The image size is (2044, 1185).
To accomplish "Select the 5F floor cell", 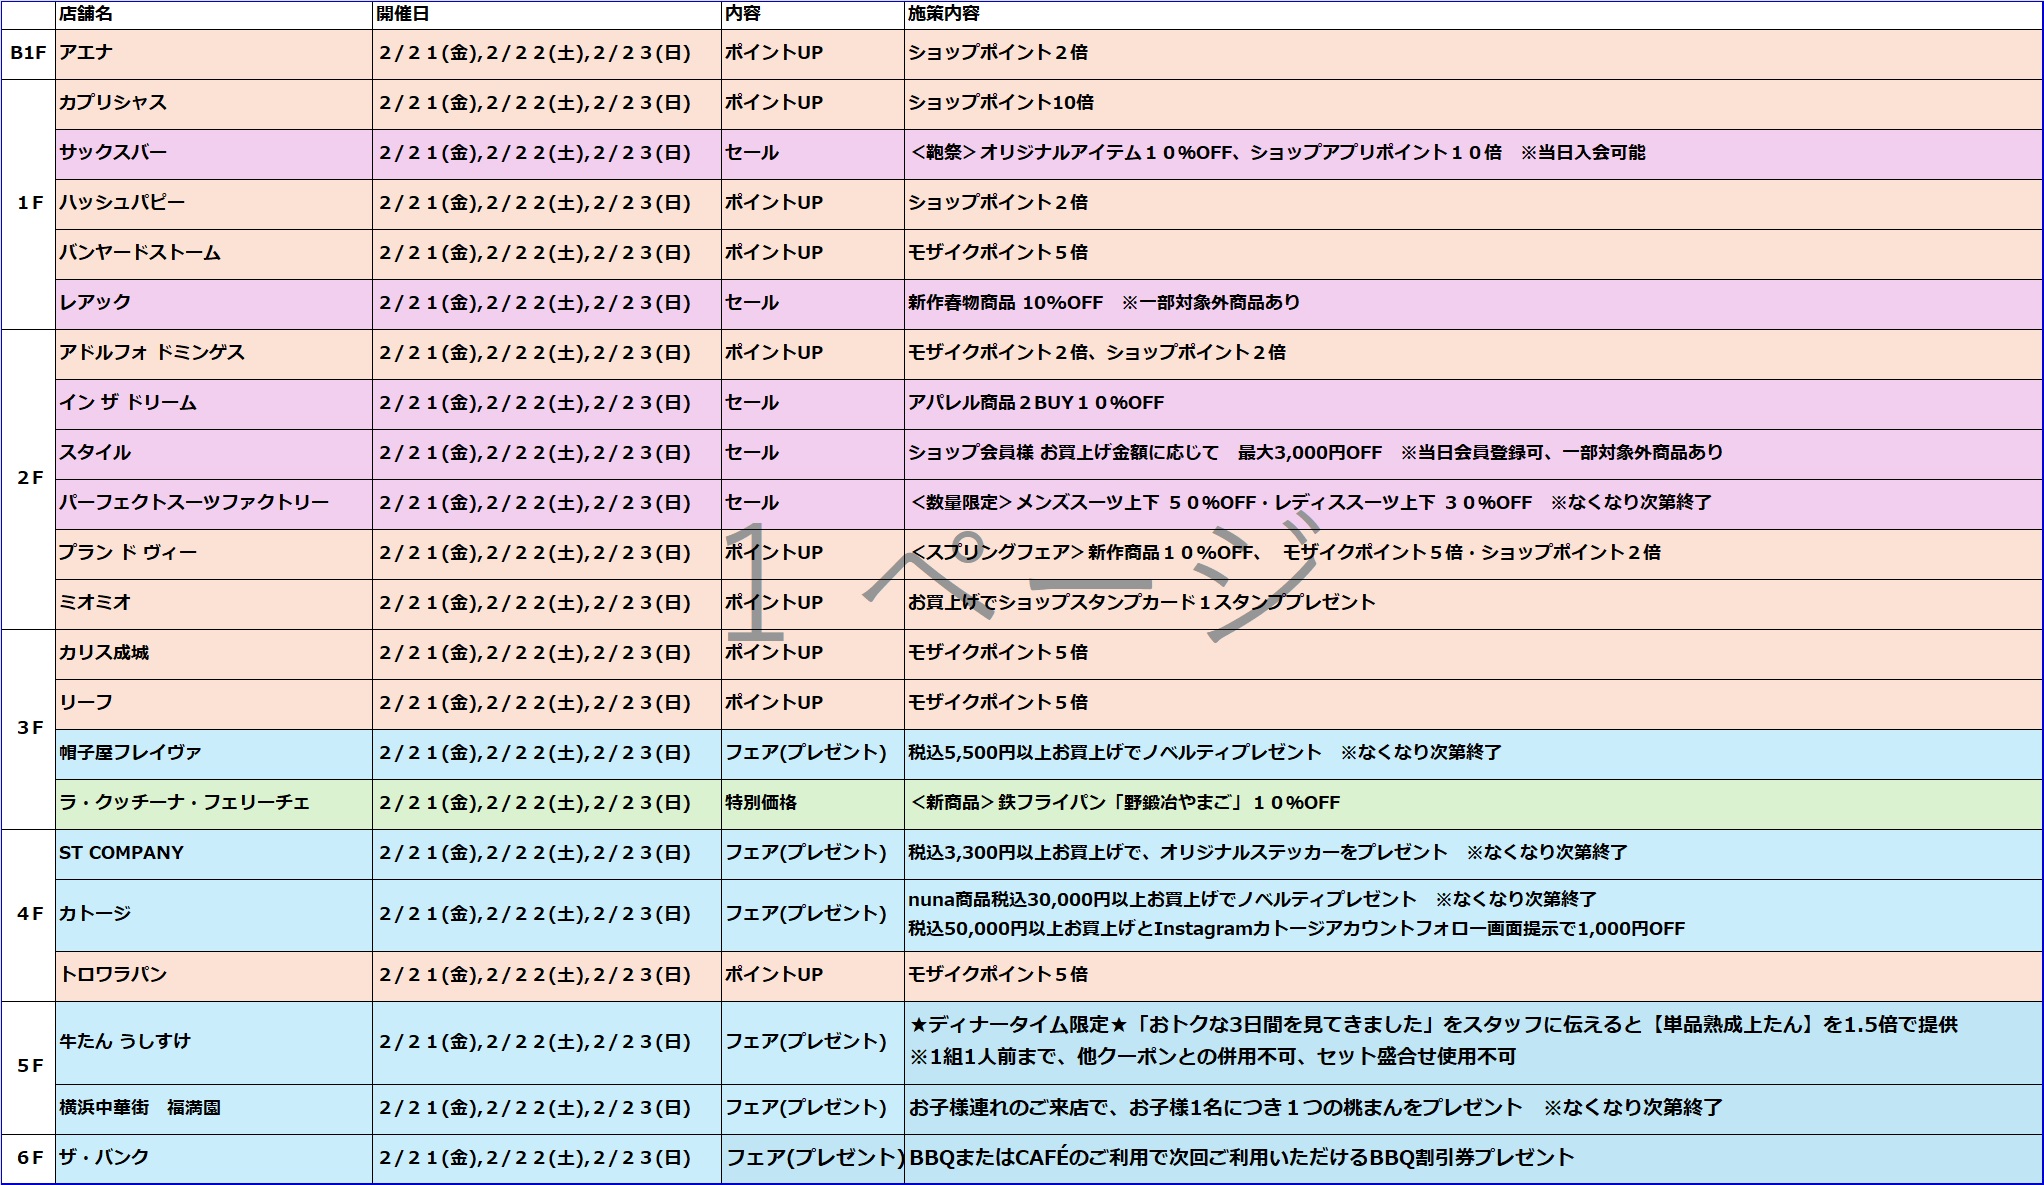I will coord(28,1067).
